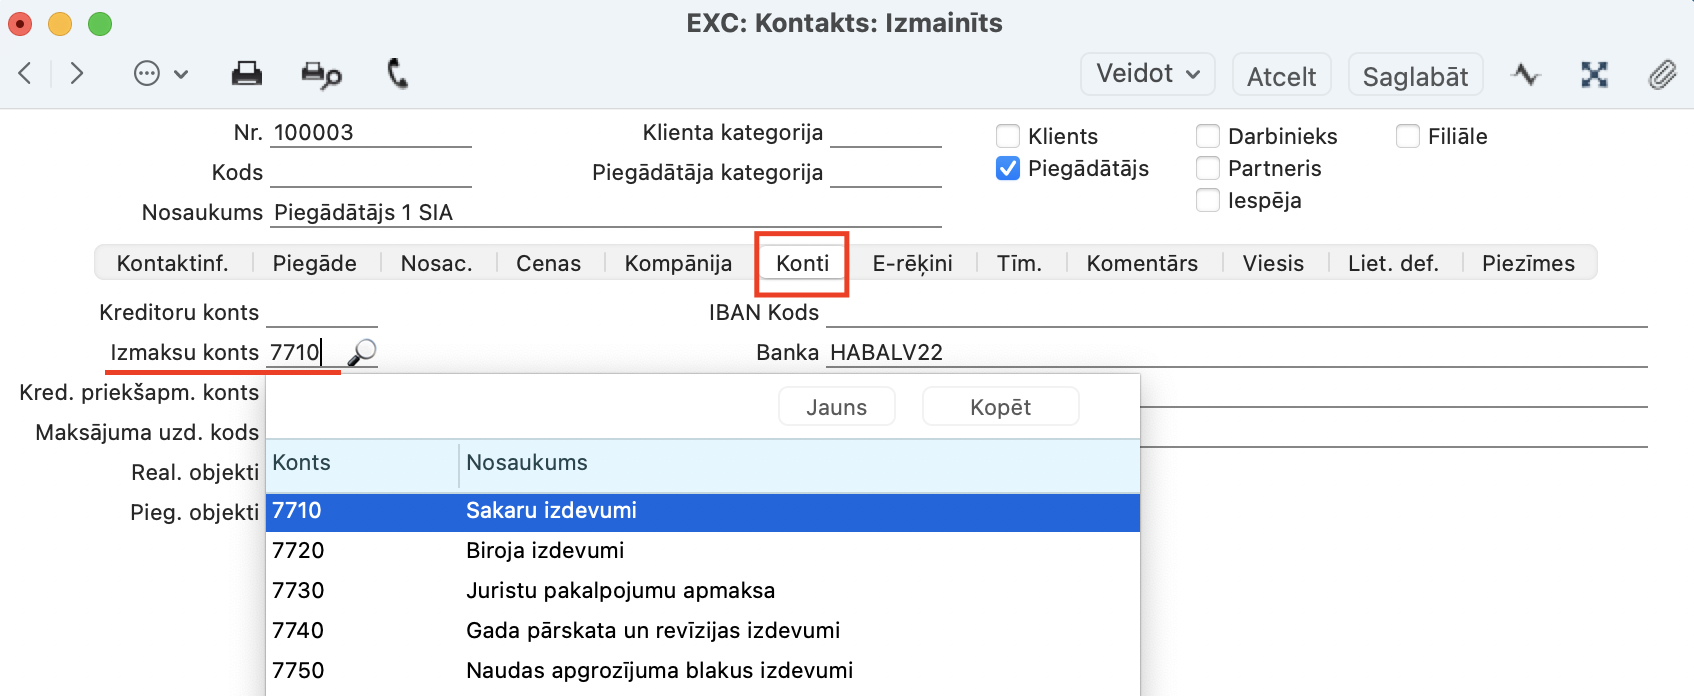
Task: Go to the next record arrow
Action: click(x=76, y=73)
